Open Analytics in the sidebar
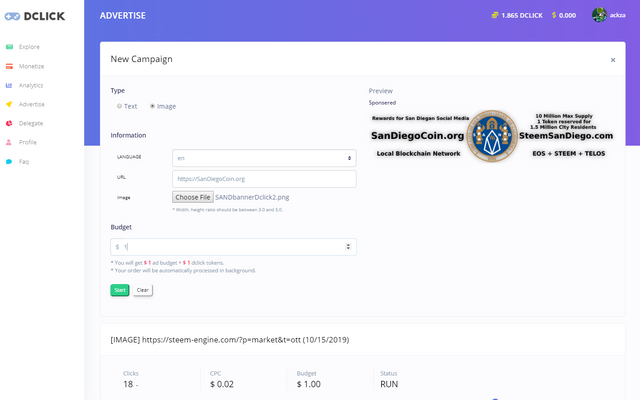This screenshot has width=640, height=400. coord(31,85)
